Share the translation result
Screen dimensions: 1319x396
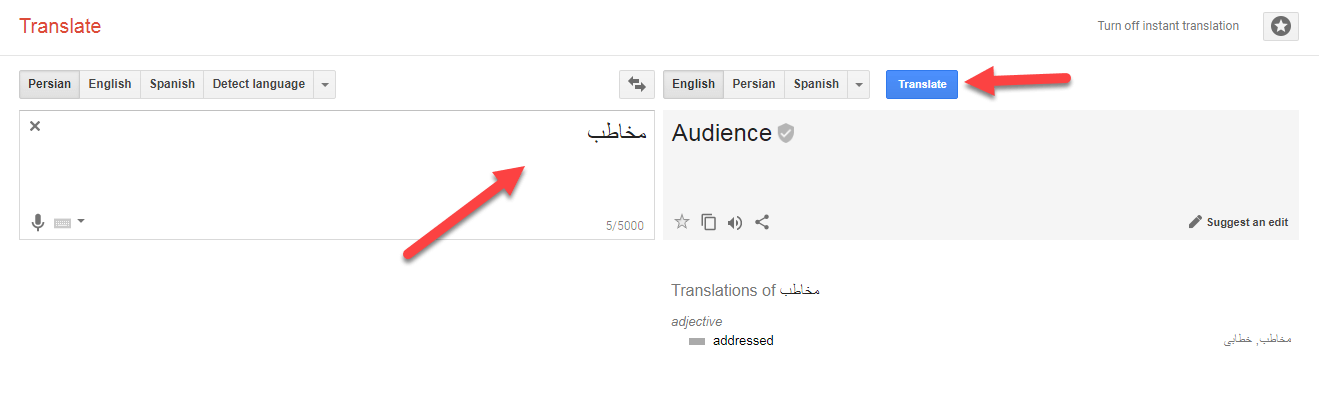[x=762, y=222]
